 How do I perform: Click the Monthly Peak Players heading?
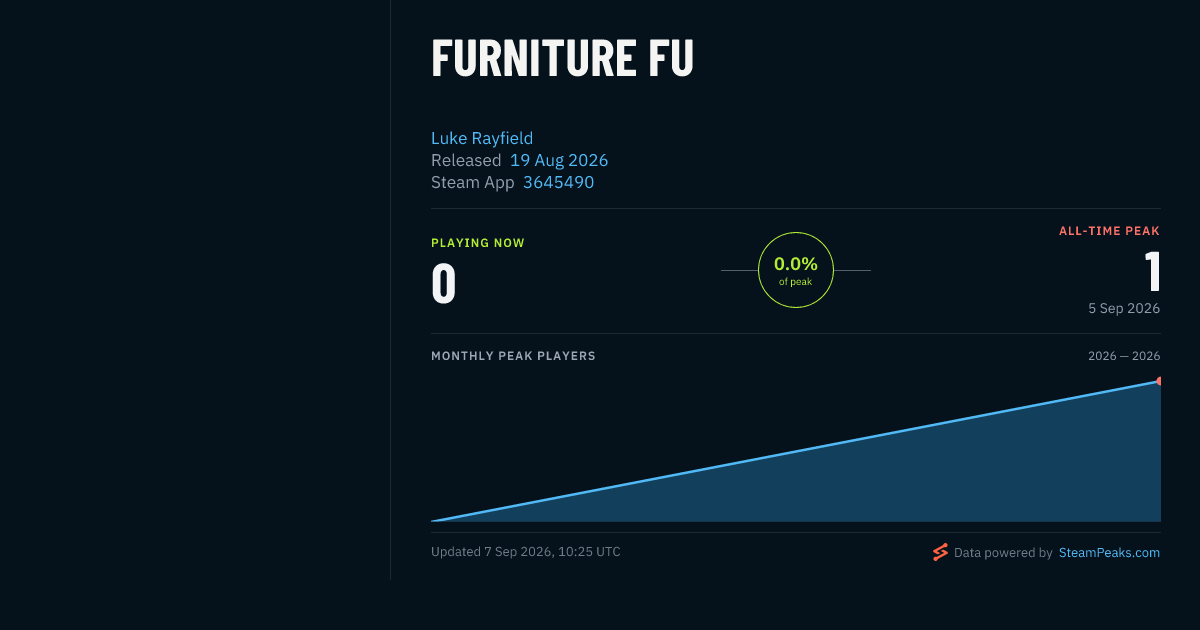[x=513, y=356]
